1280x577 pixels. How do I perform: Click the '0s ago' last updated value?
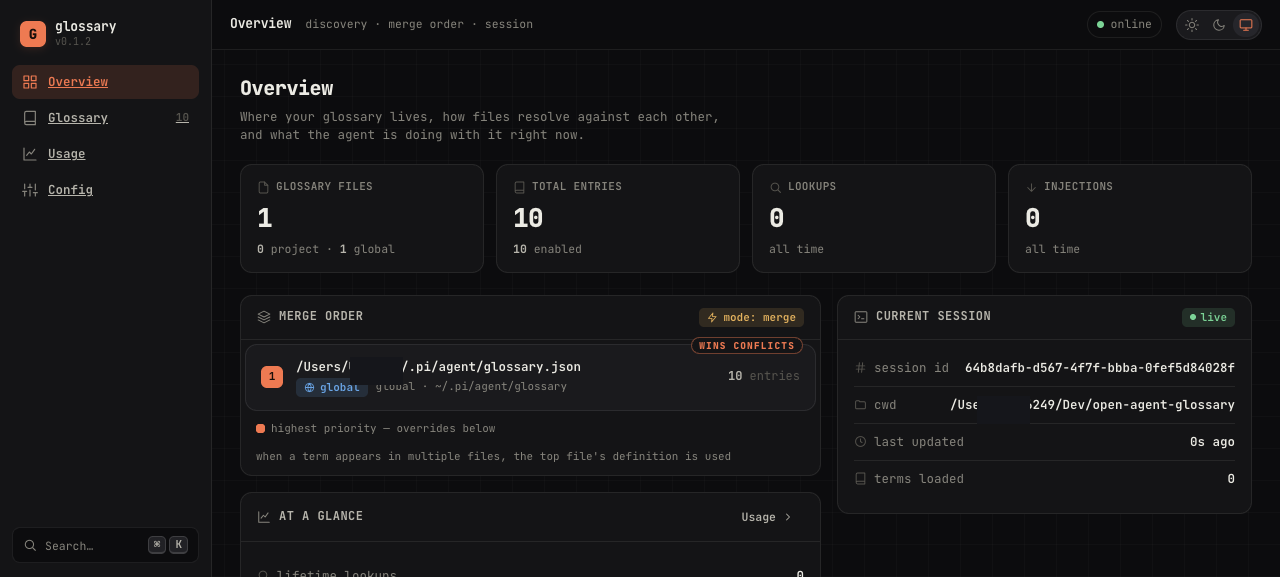[1212, 442]
